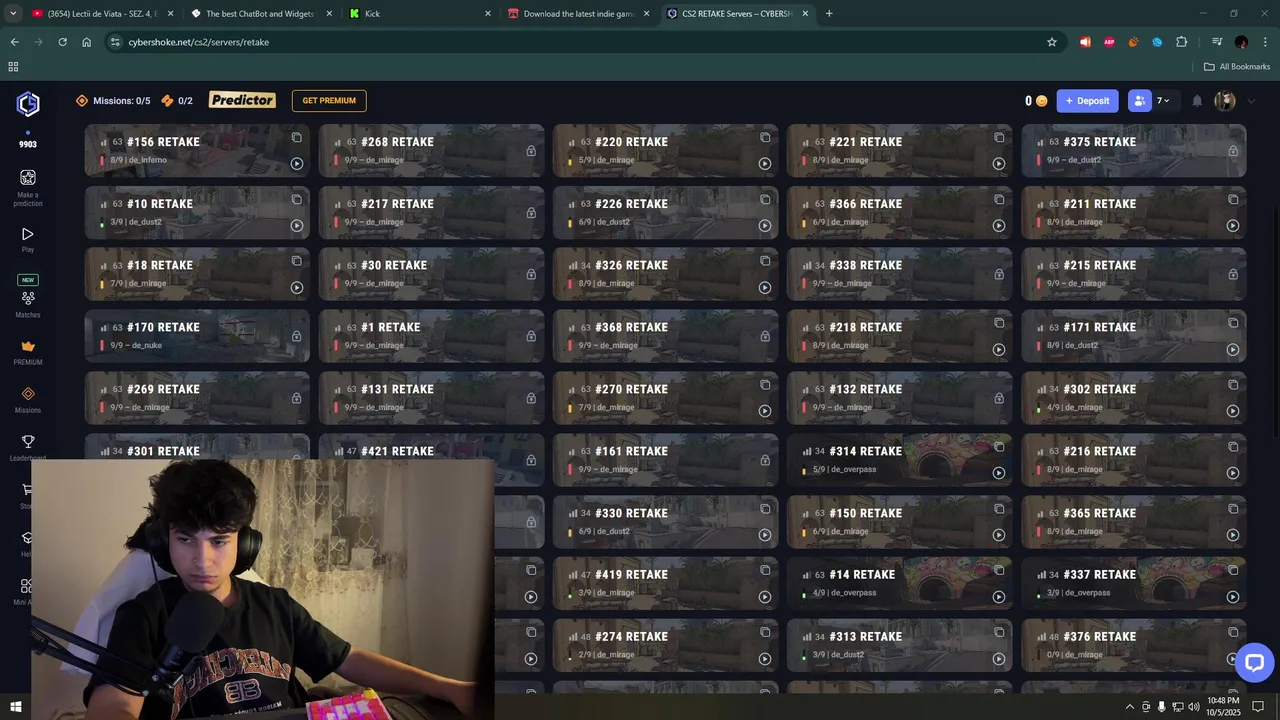Reload the page
This screenshot has width=1280, height=720.
[62, 42]
